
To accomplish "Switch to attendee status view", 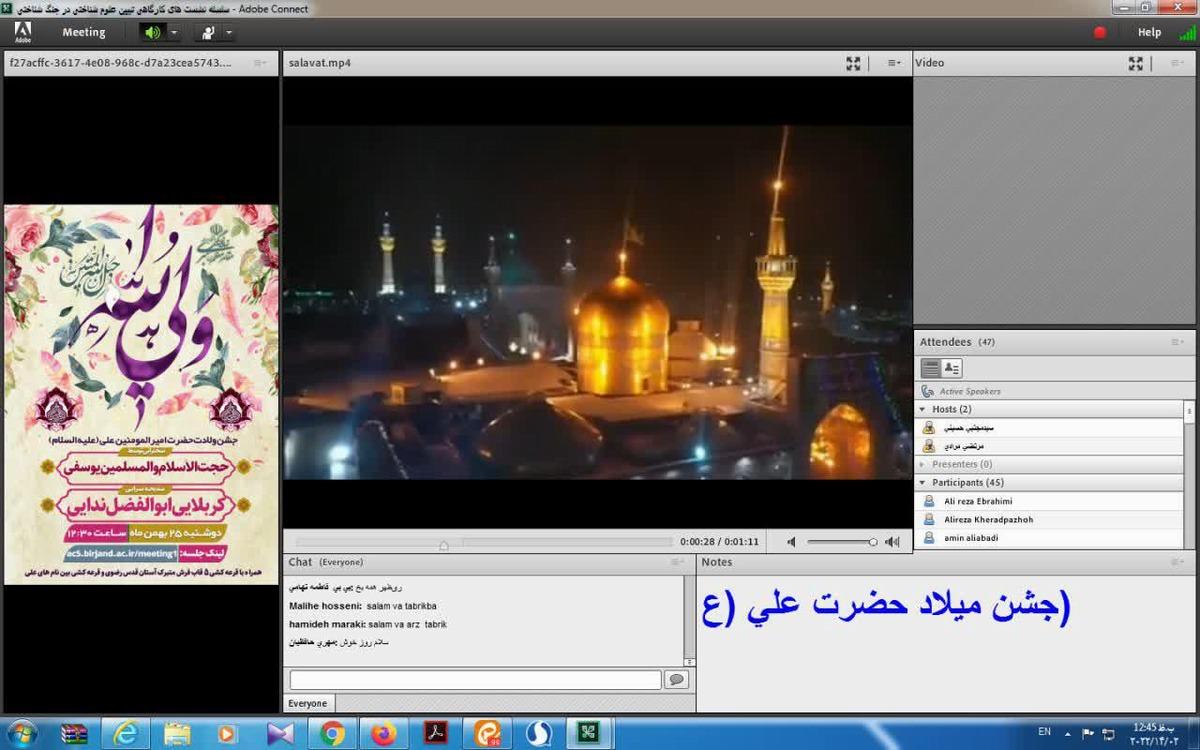I will 951,368.
